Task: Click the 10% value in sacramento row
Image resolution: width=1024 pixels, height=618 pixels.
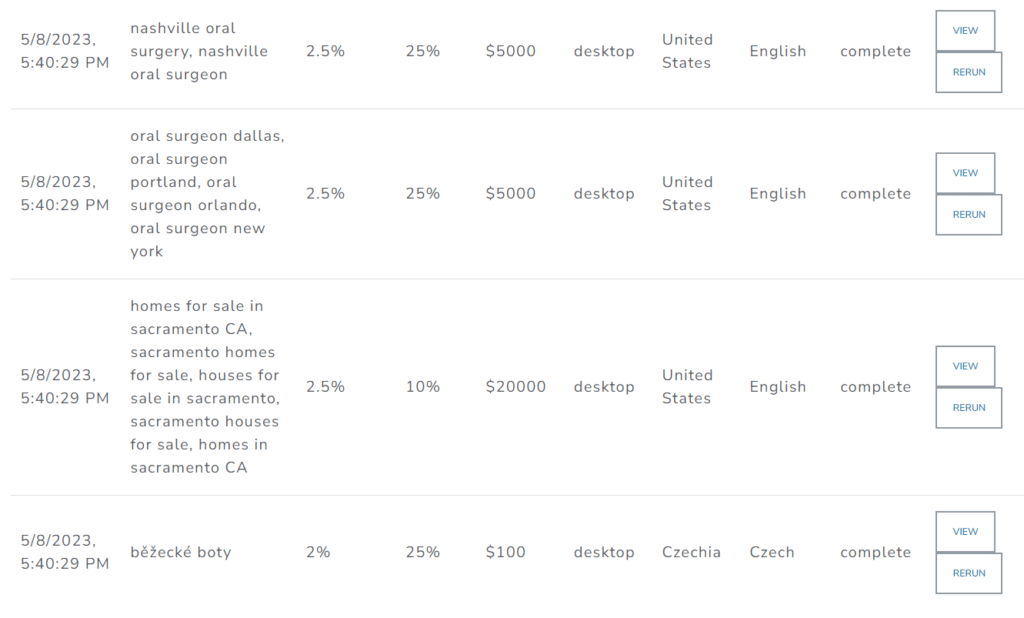Action: (x=423, y=387)
